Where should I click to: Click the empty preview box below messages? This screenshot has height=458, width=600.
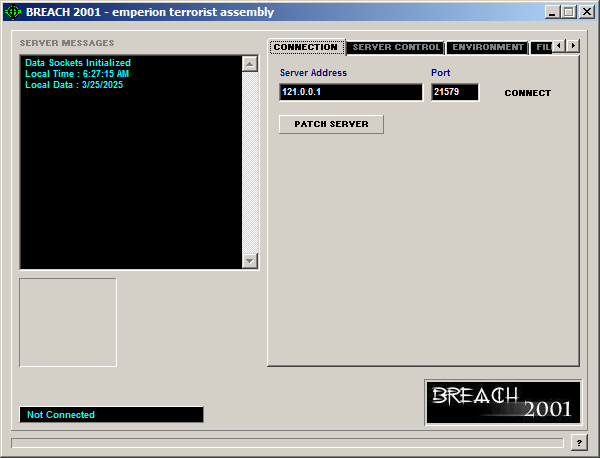(68, 322)
